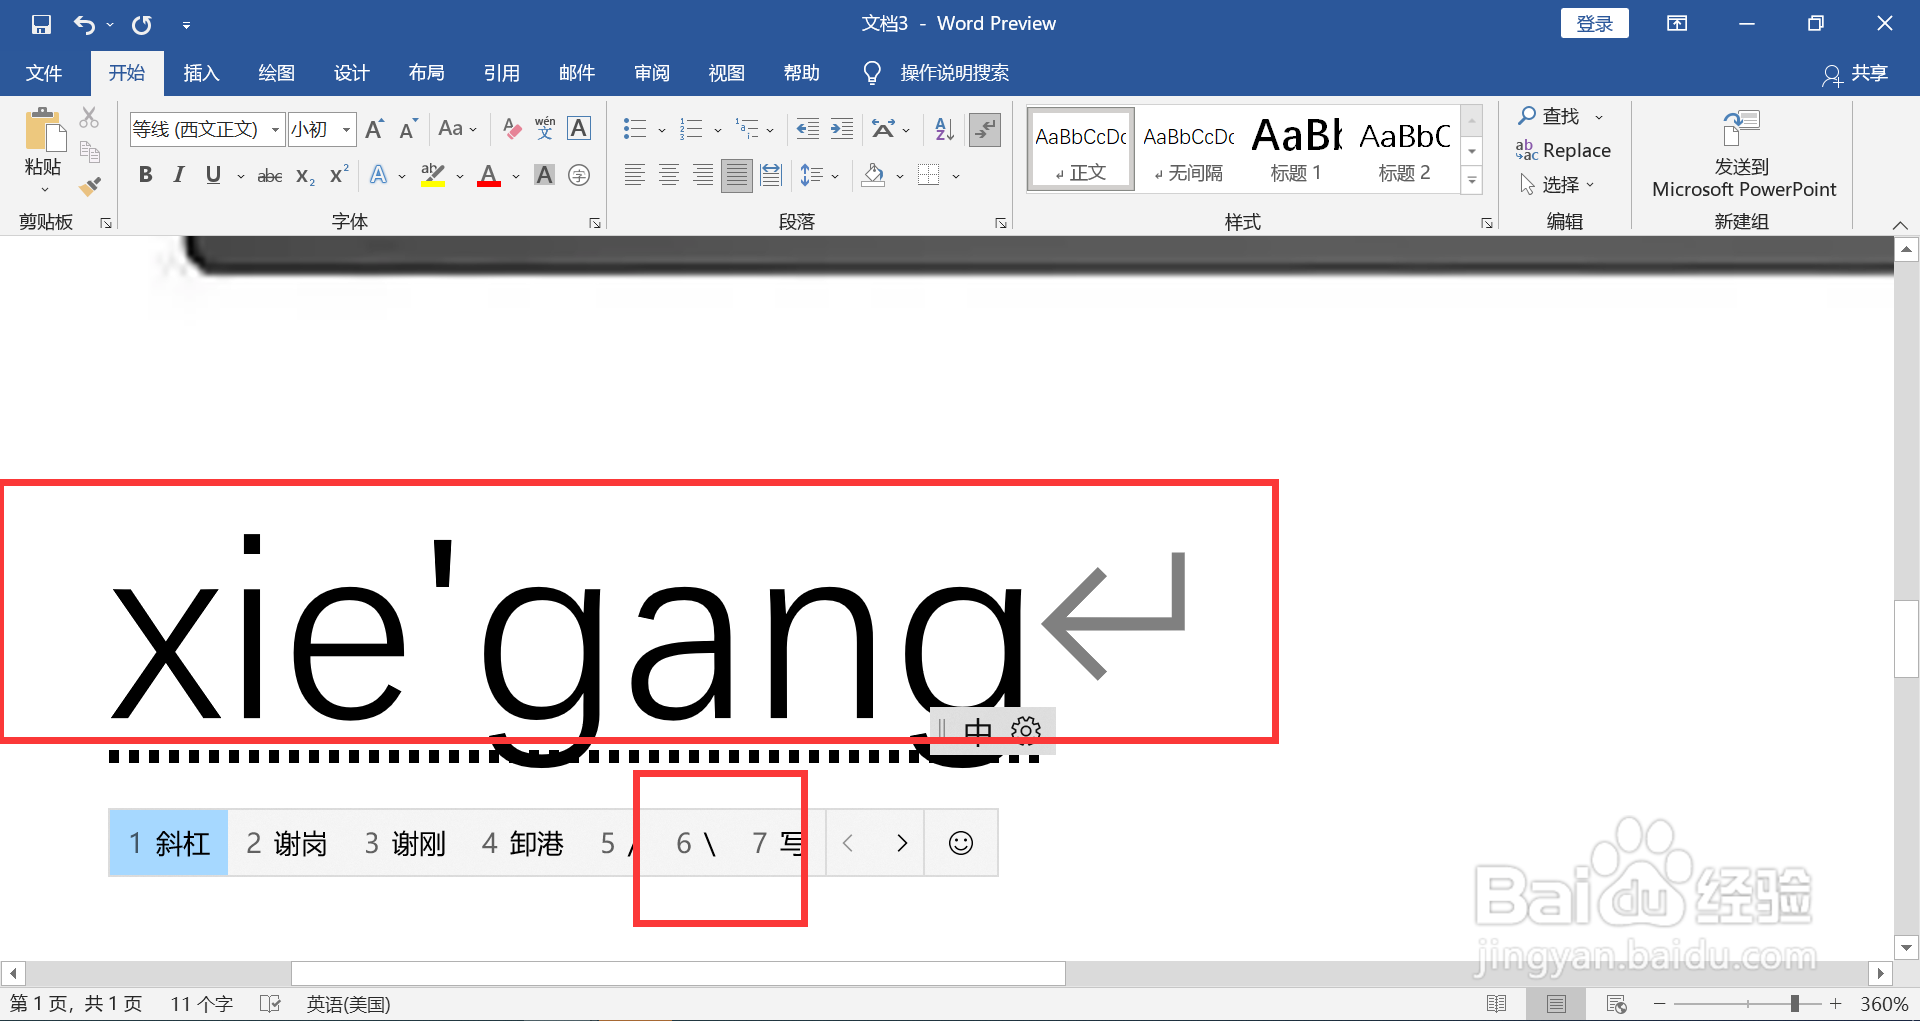Viewport: 1920px width, 1021px height.
Task: Switch to the Layout (布局) tab
Action: (x=426, y=73)
